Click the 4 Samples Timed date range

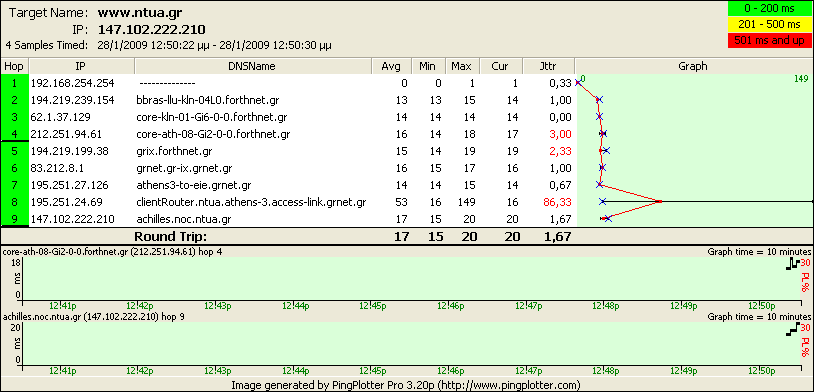[214, 45]
